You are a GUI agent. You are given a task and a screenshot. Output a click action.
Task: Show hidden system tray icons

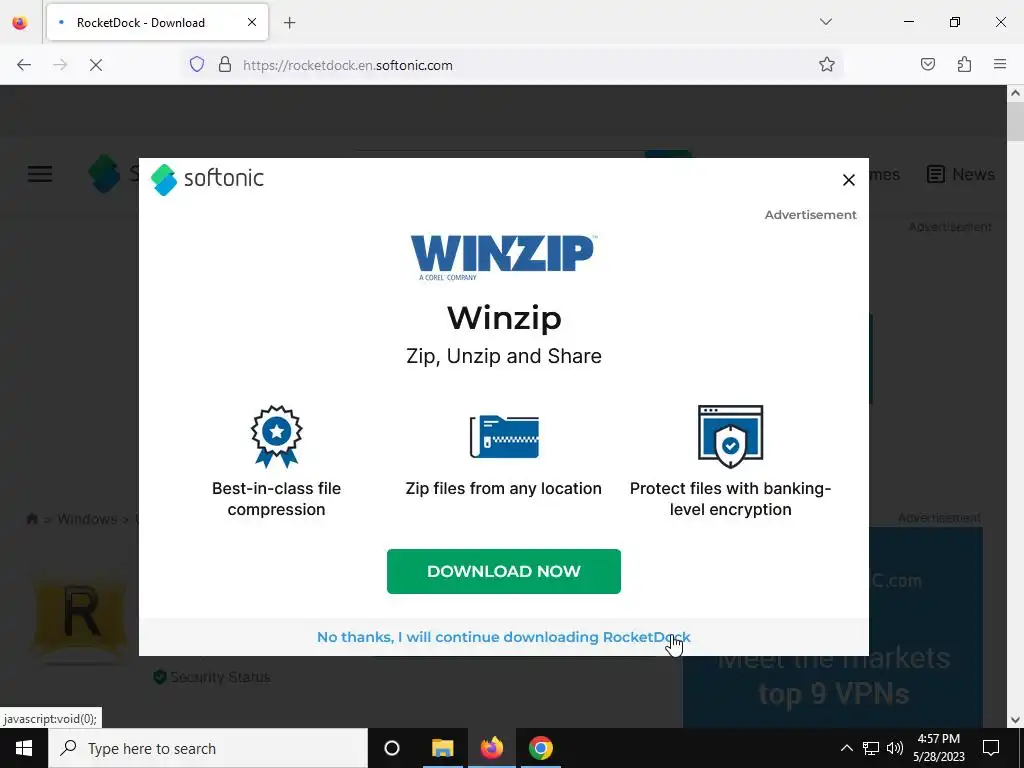(846, 748)
